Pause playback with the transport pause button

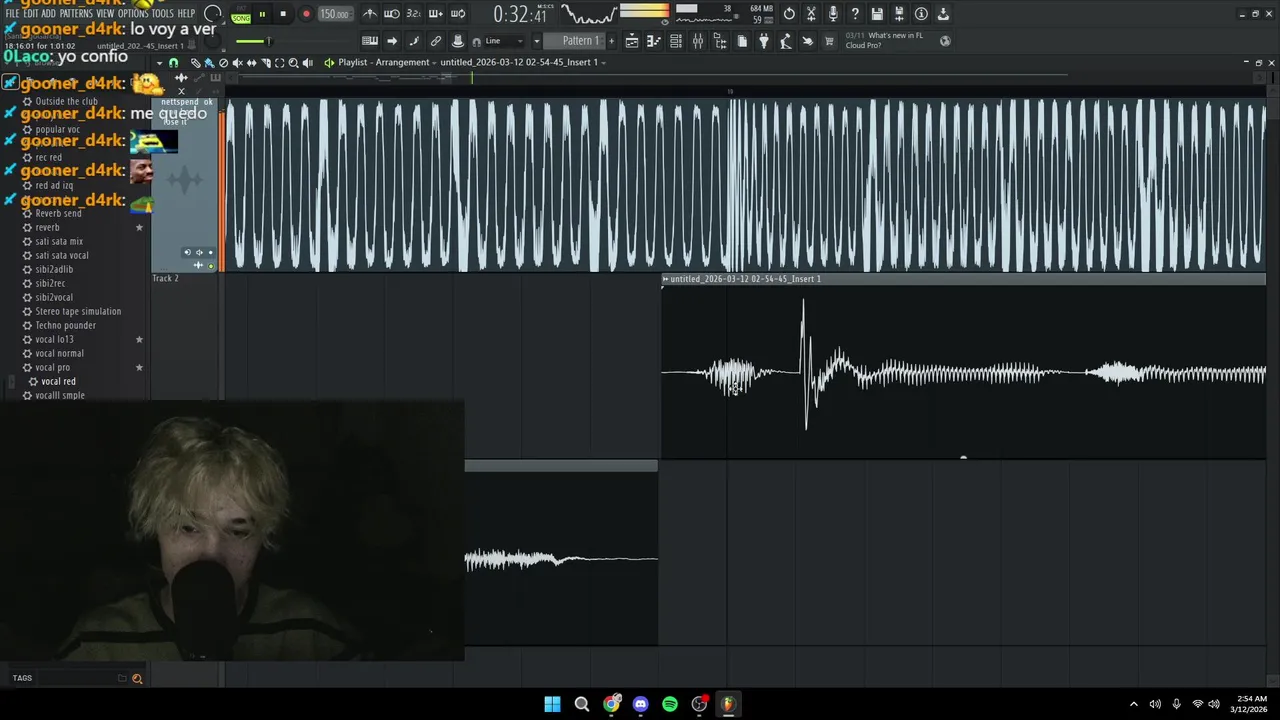262,14
